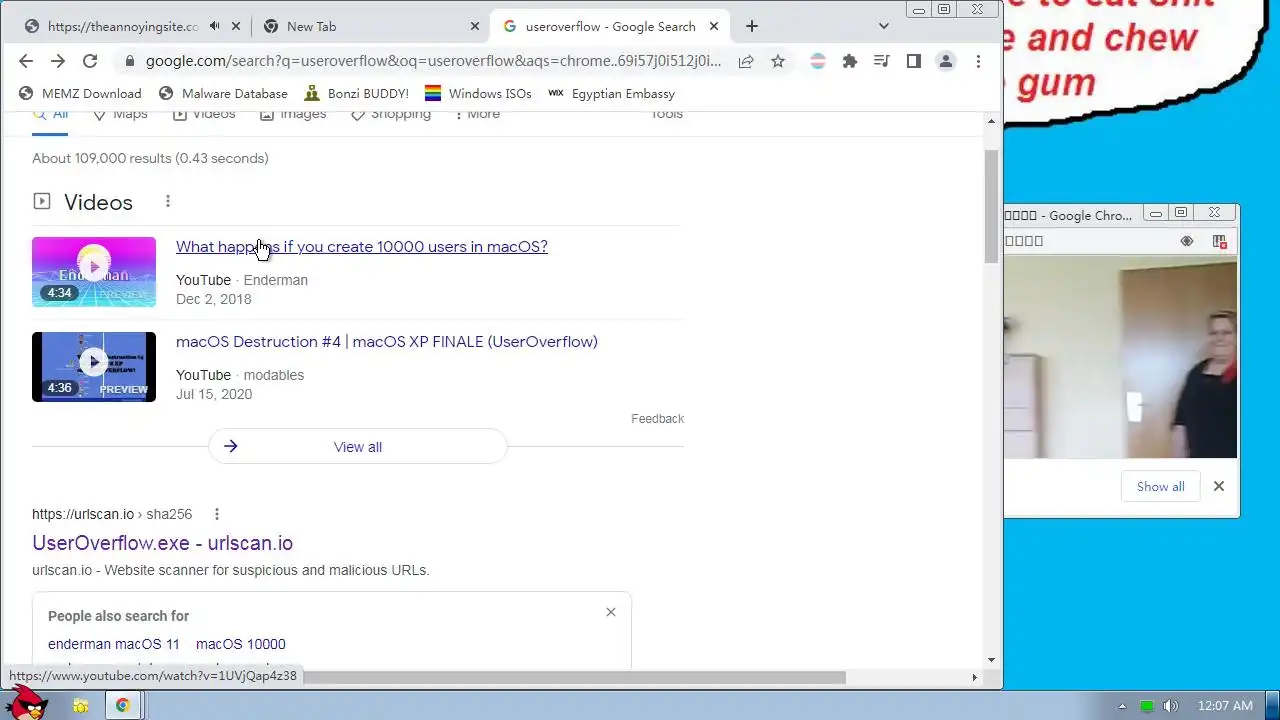The image size is (1280, 720).
Task: Click the horizontal scrollbar right arrow
Action: [x=975, y=677]
